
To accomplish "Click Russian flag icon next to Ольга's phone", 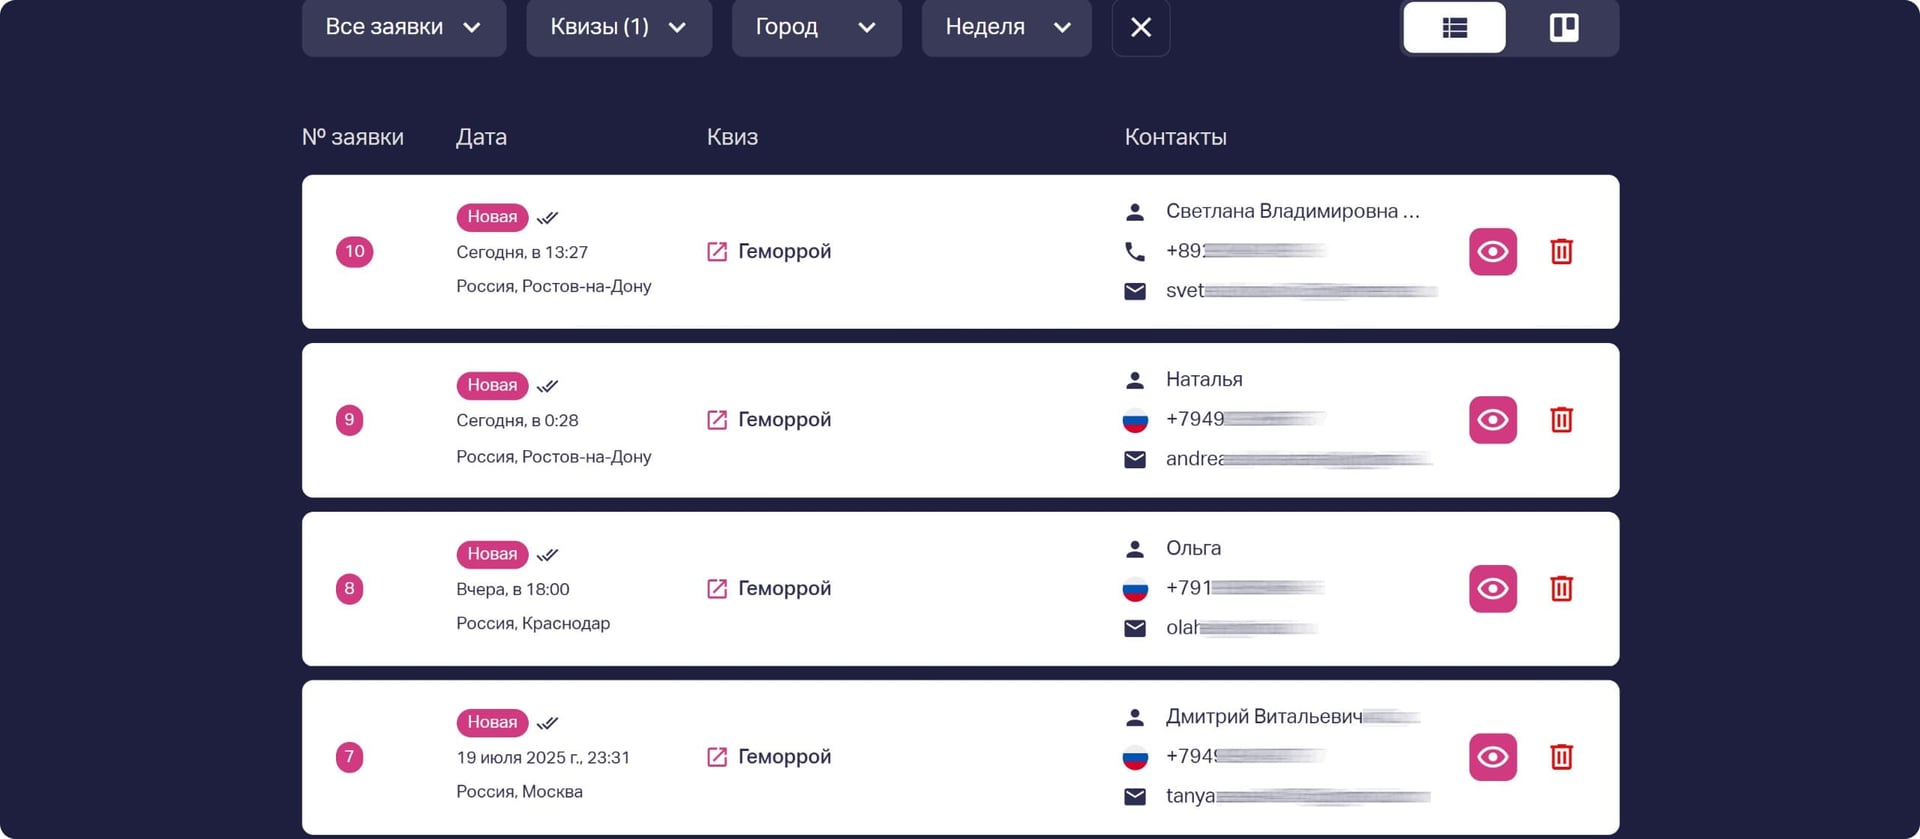I will [x=1134, y=589].
